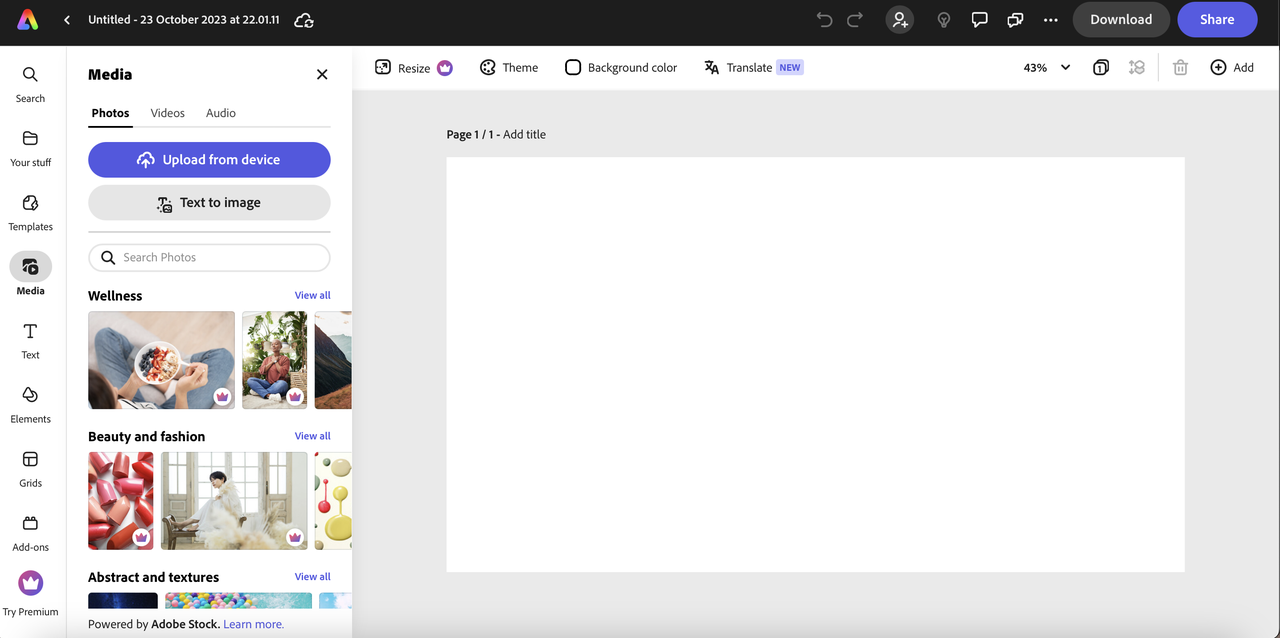
Task: Open the Text panel
Action: point(30,340)
